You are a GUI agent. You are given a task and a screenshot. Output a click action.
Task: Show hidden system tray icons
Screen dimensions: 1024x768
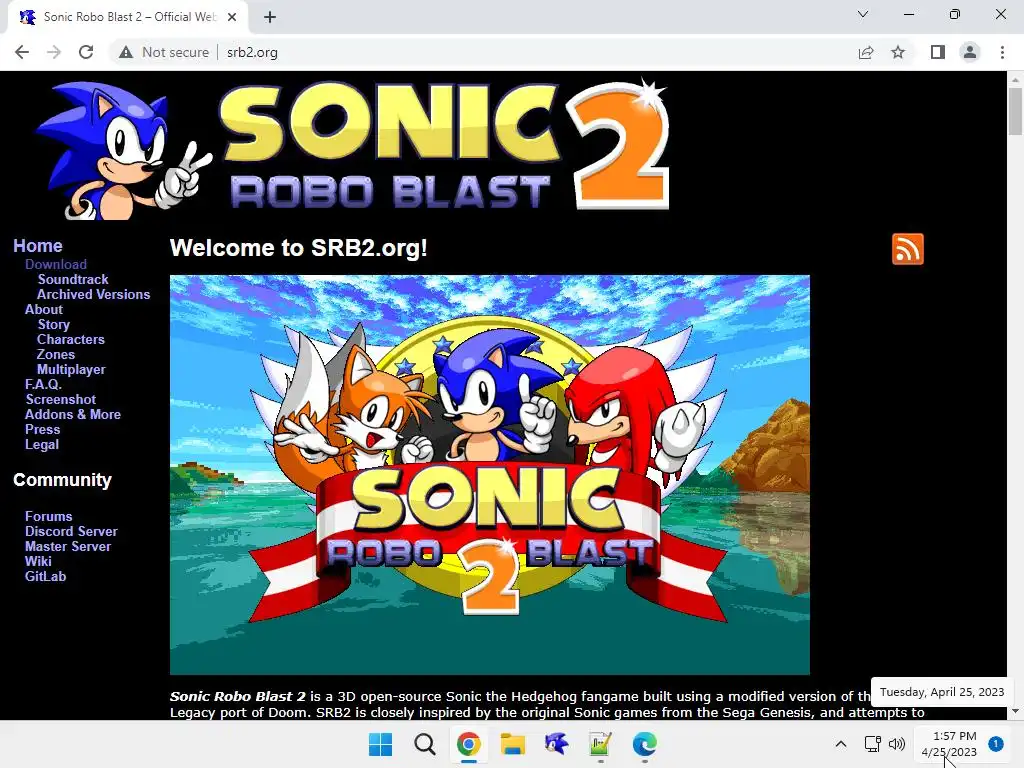coord(841,744)
